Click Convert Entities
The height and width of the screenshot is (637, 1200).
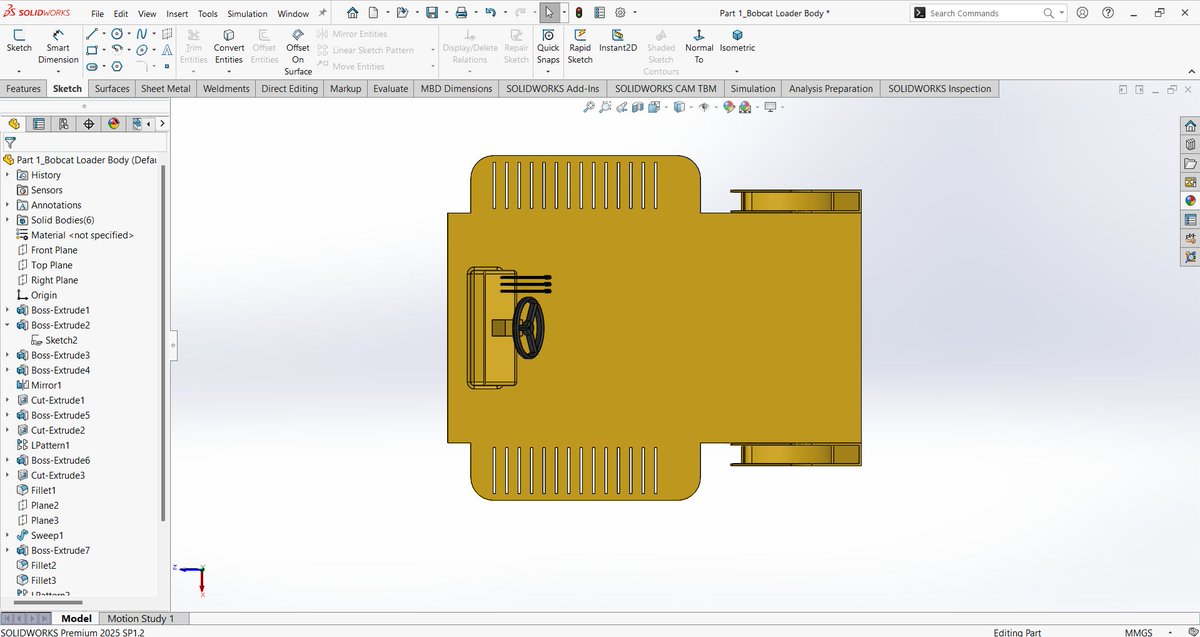click(229, 47)
